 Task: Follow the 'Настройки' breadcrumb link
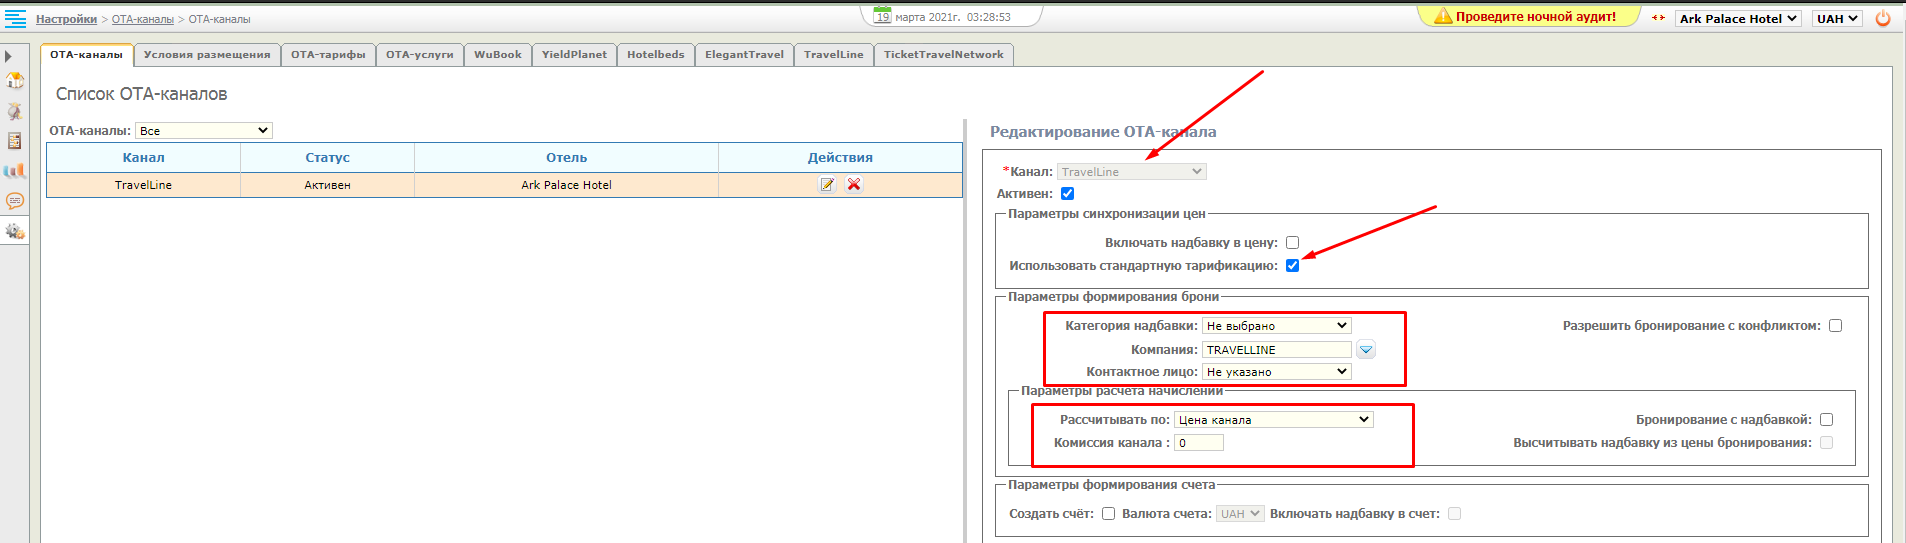pos(66,19)
